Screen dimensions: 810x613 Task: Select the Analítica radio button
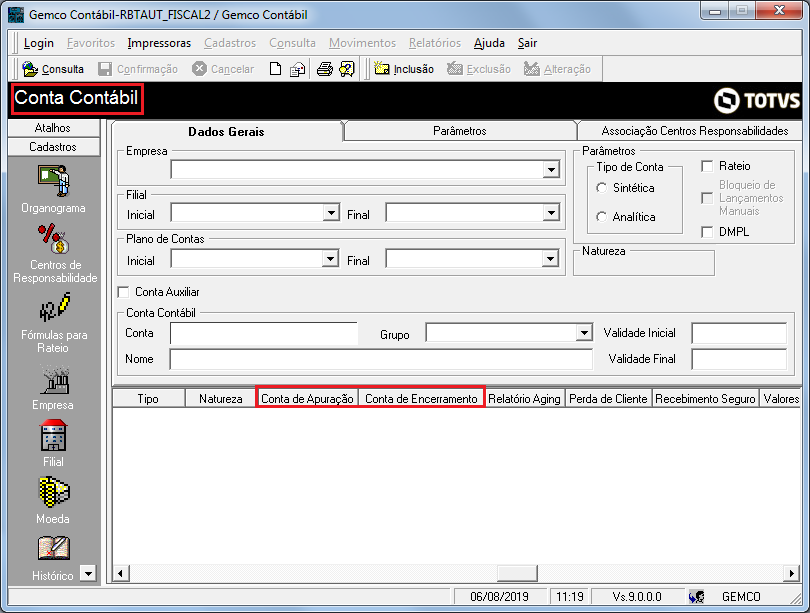tap(601, 217)
